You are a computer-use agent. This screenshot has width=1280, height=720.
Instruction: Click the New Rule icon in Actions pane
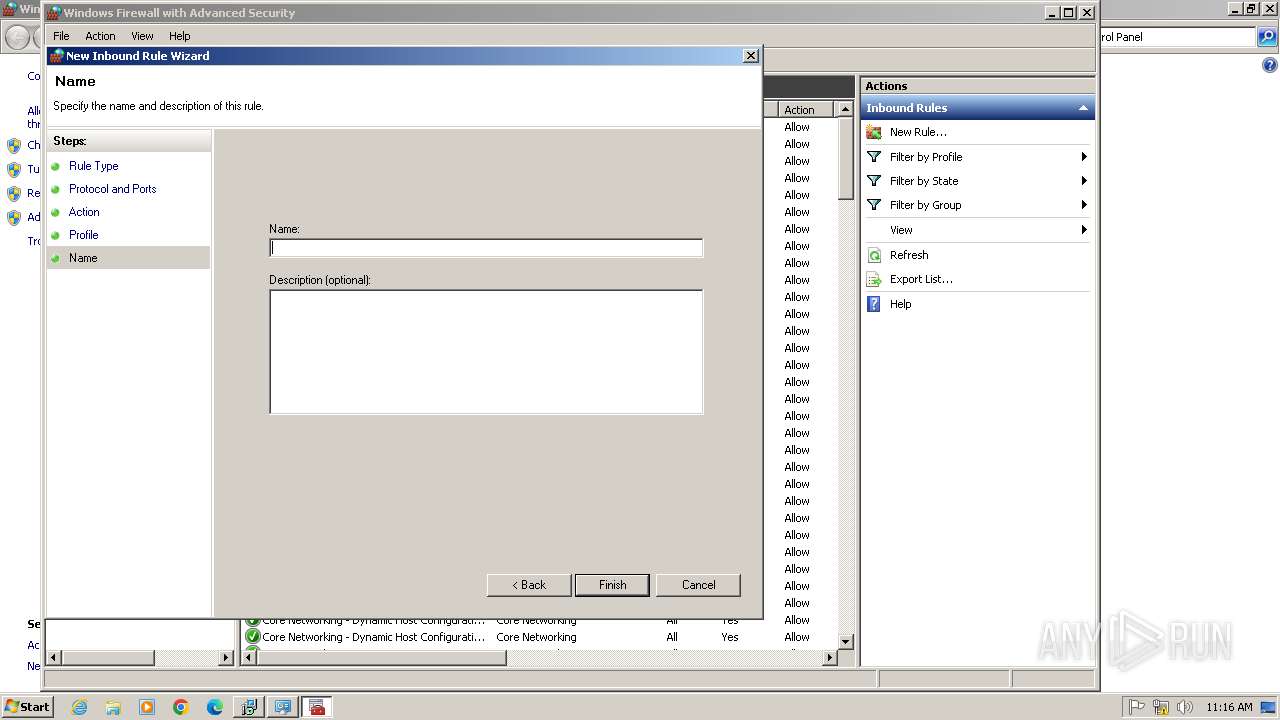coord(874,132)
